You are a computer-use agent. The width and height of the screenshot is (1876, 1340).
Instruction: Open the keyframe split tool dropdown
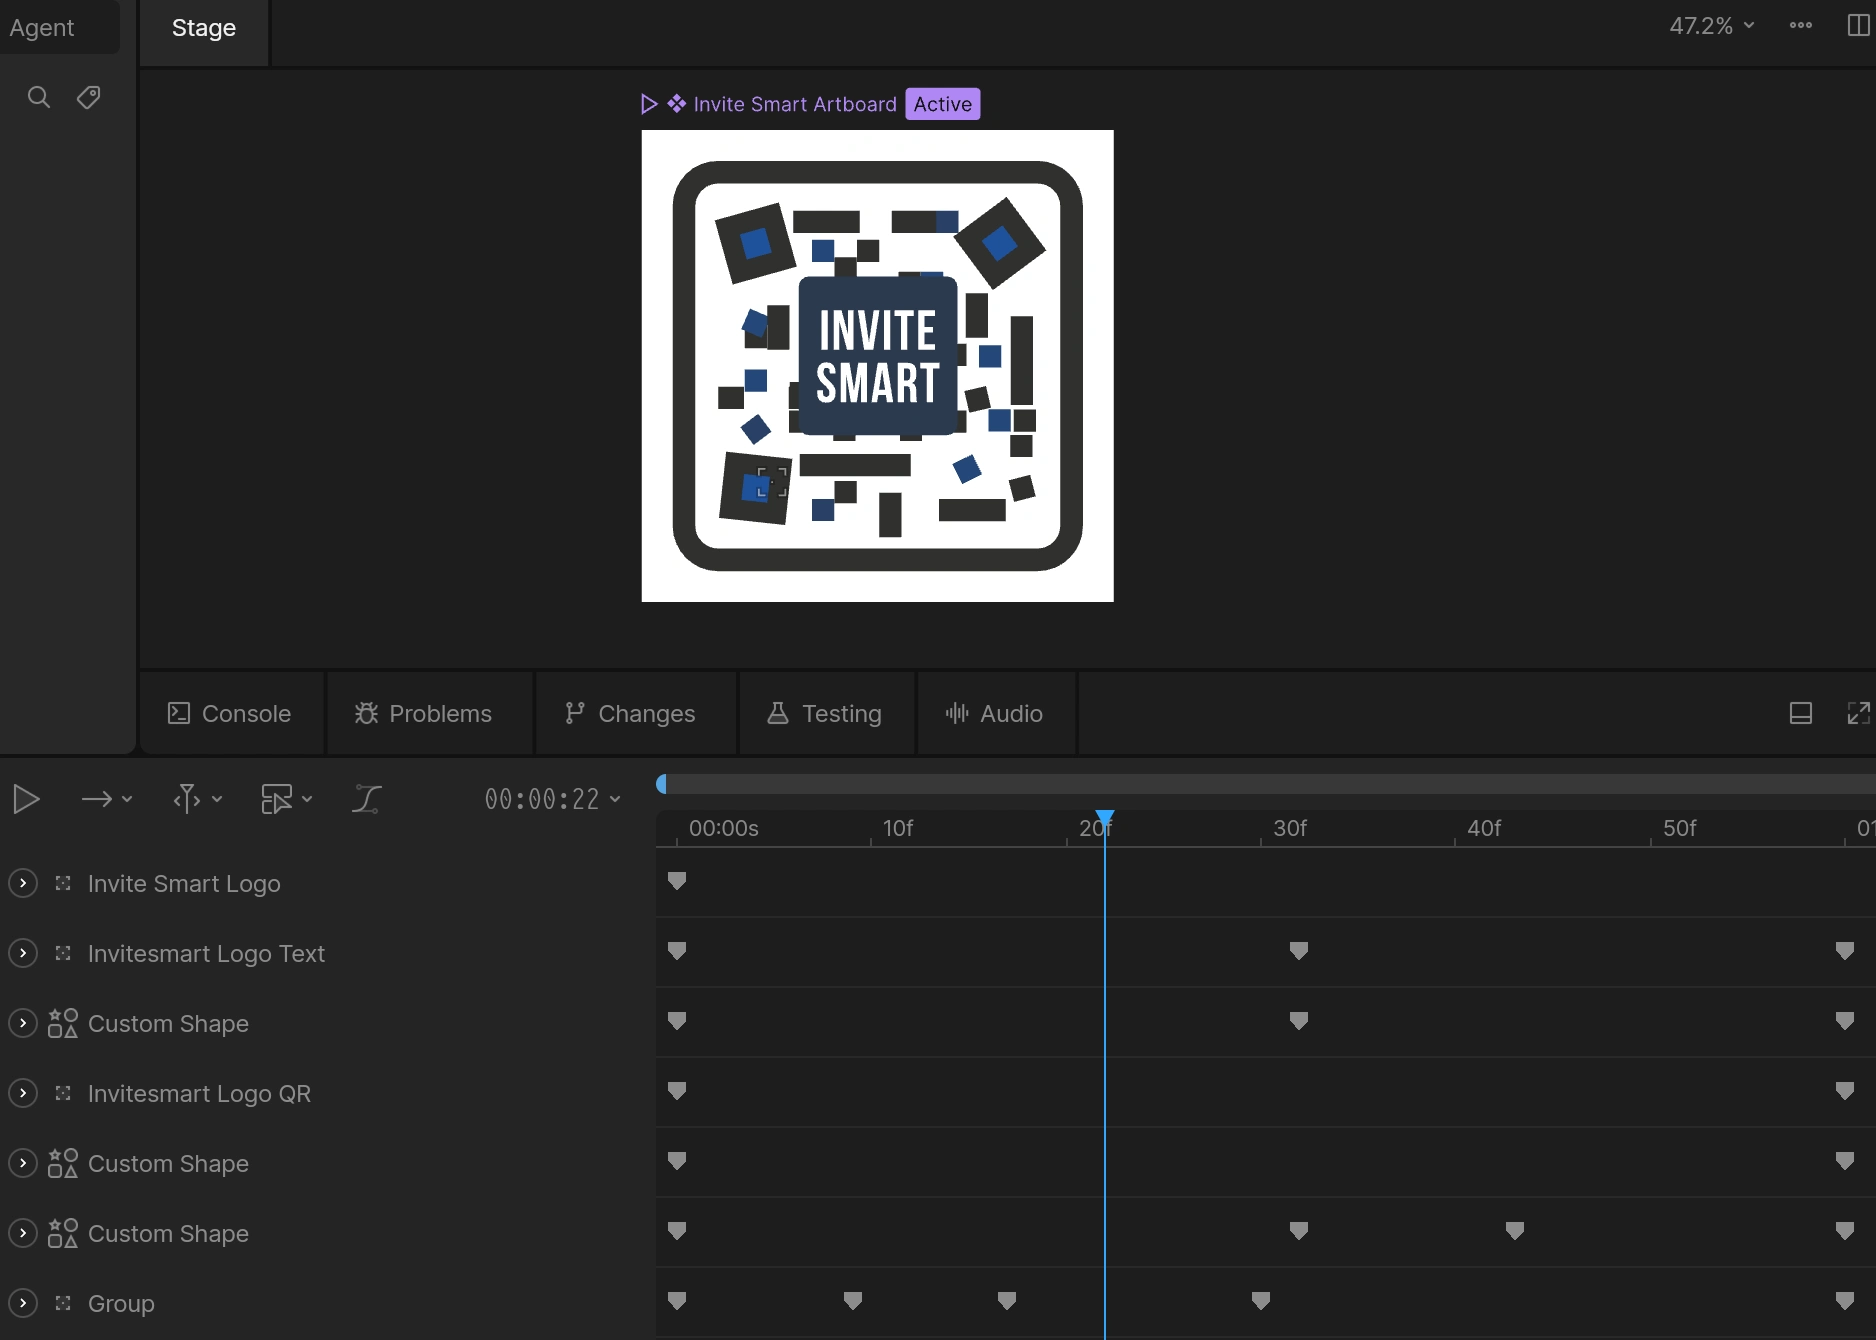coord(197,799)
